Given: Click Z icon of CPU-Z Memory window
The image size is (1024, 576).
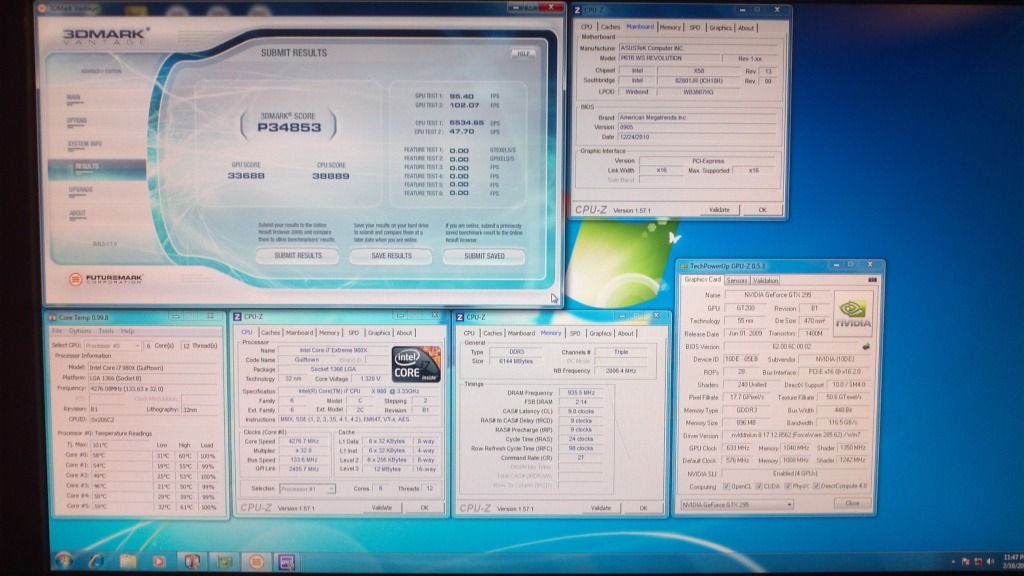Looking at the screenshot, I should [460, 317].
